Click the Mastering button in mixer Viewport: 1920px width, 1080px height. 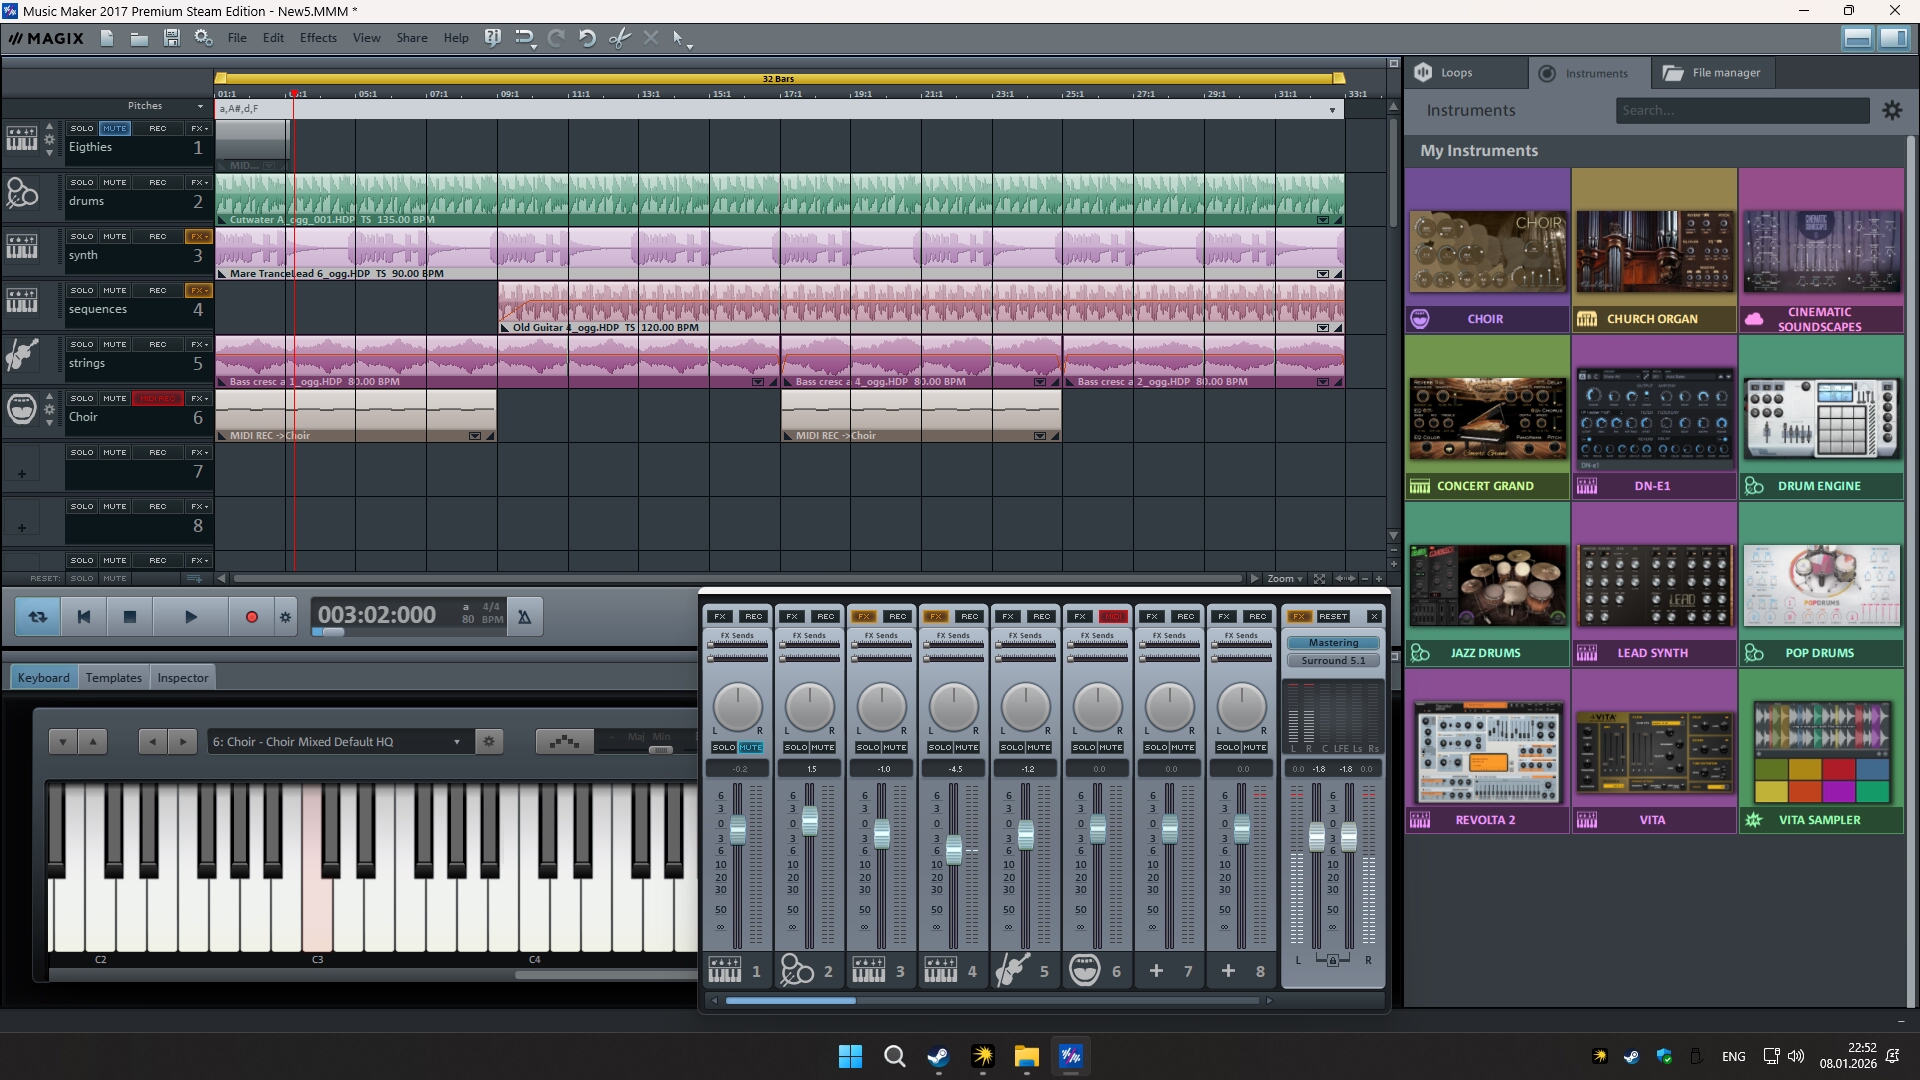tap(1333, 643)
